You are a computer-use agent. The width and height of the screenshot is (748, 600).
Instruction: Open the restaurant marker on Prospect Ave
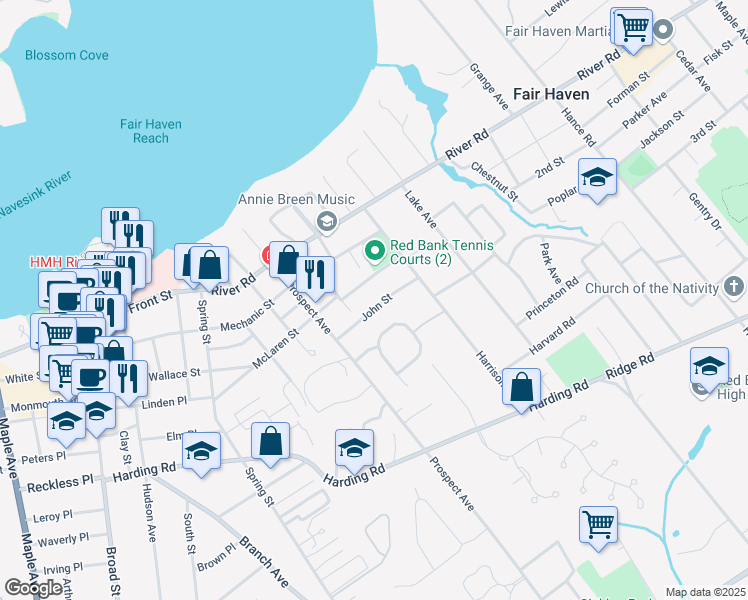pos(315,277)
